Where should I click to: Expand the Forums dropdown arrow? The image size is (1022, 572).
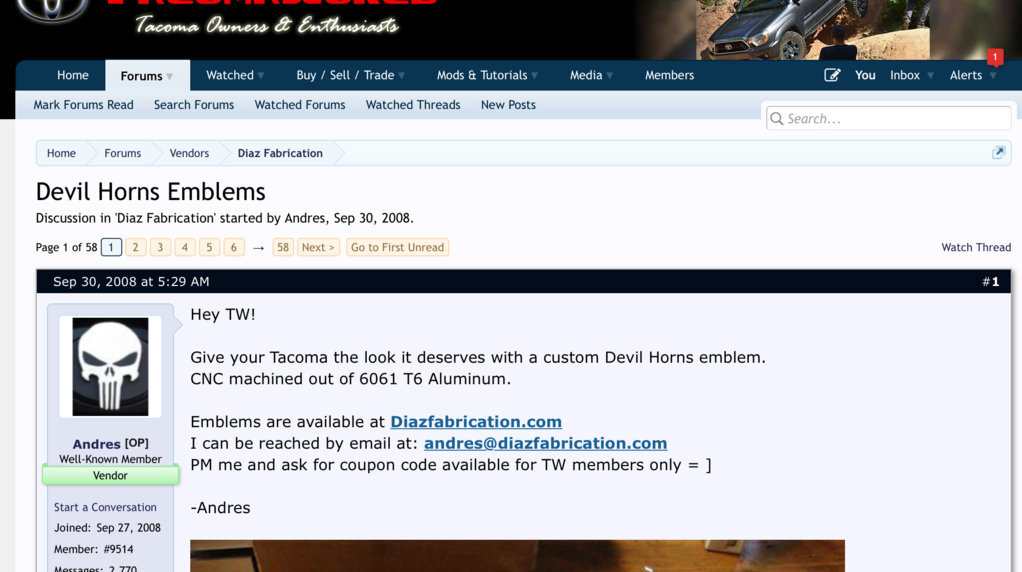click(x=169, y=76)
